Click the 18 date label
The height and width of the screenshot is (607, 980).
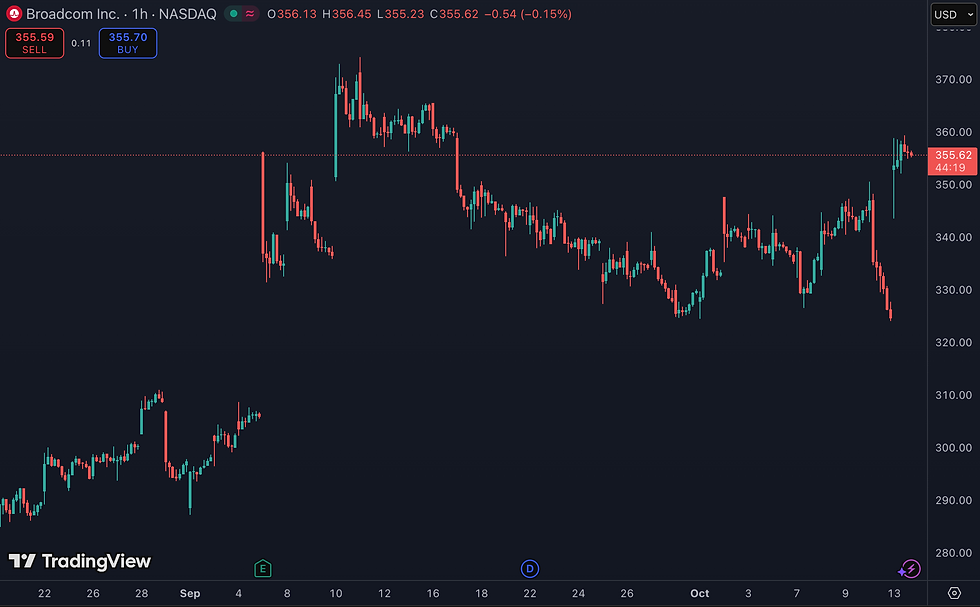point(481,593)
